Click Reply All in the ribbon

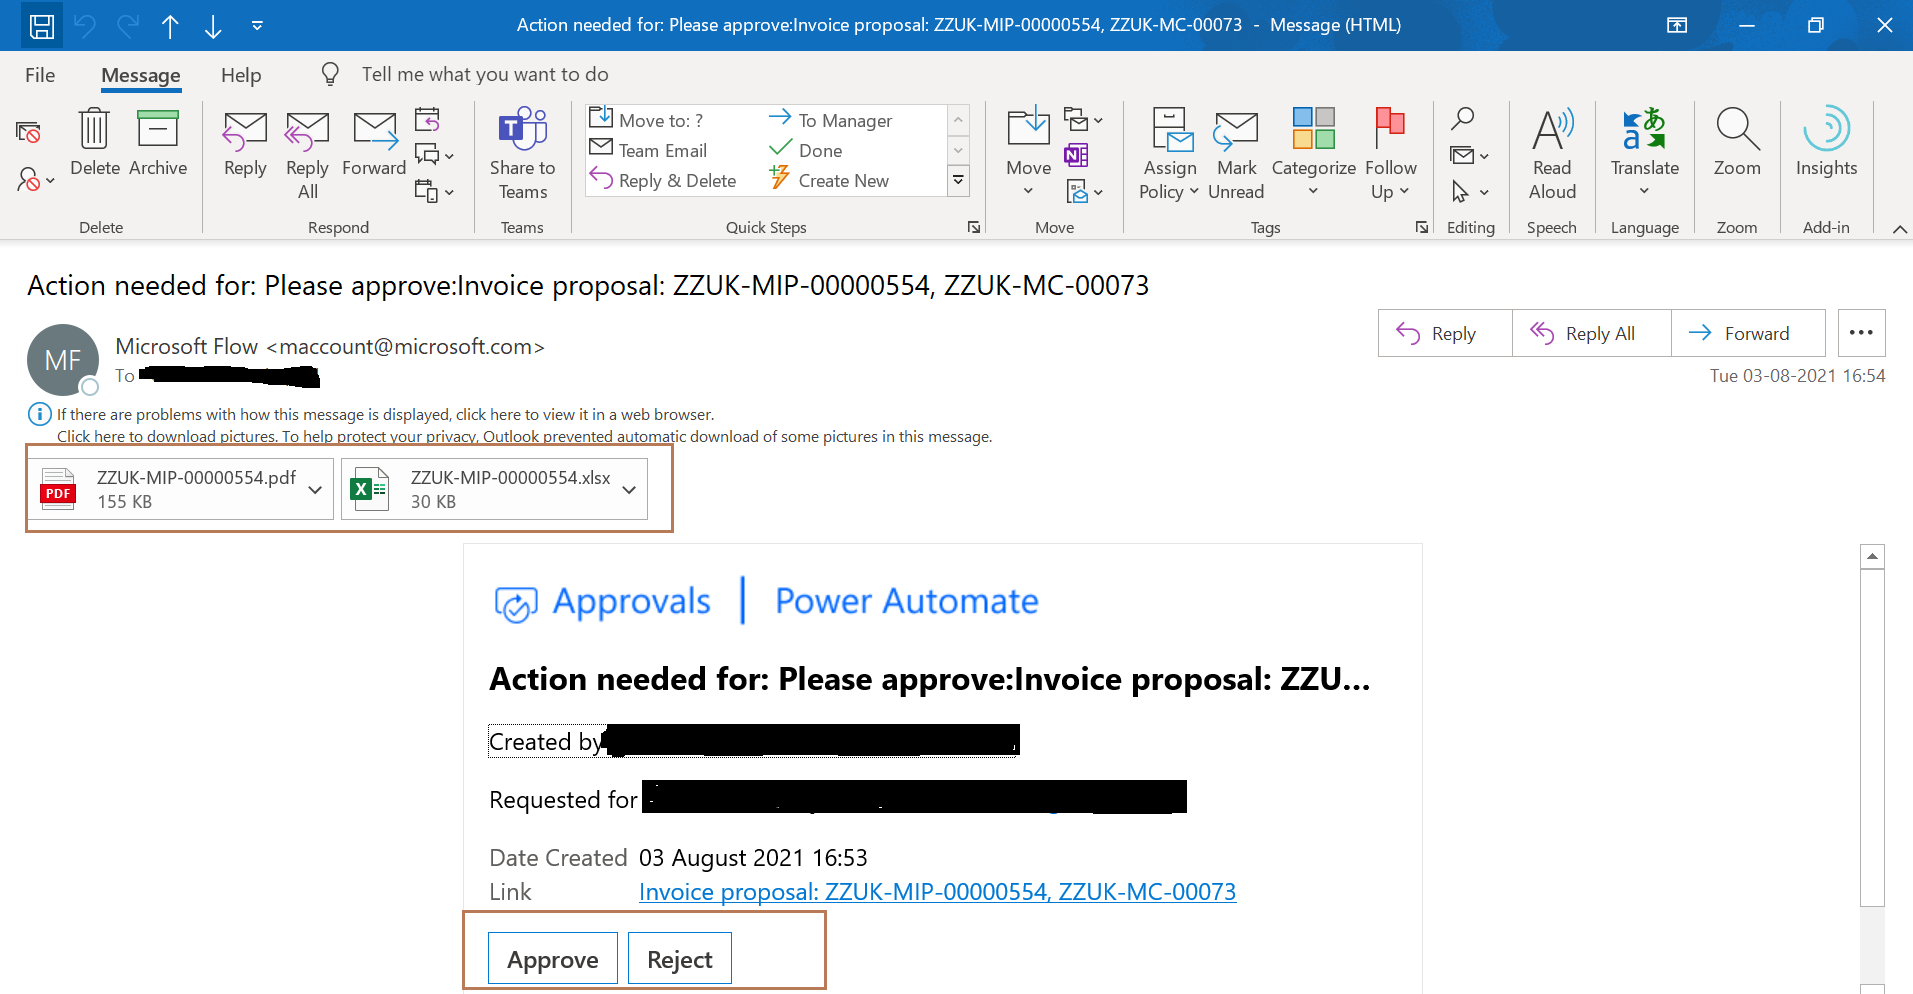coord(307,155)
